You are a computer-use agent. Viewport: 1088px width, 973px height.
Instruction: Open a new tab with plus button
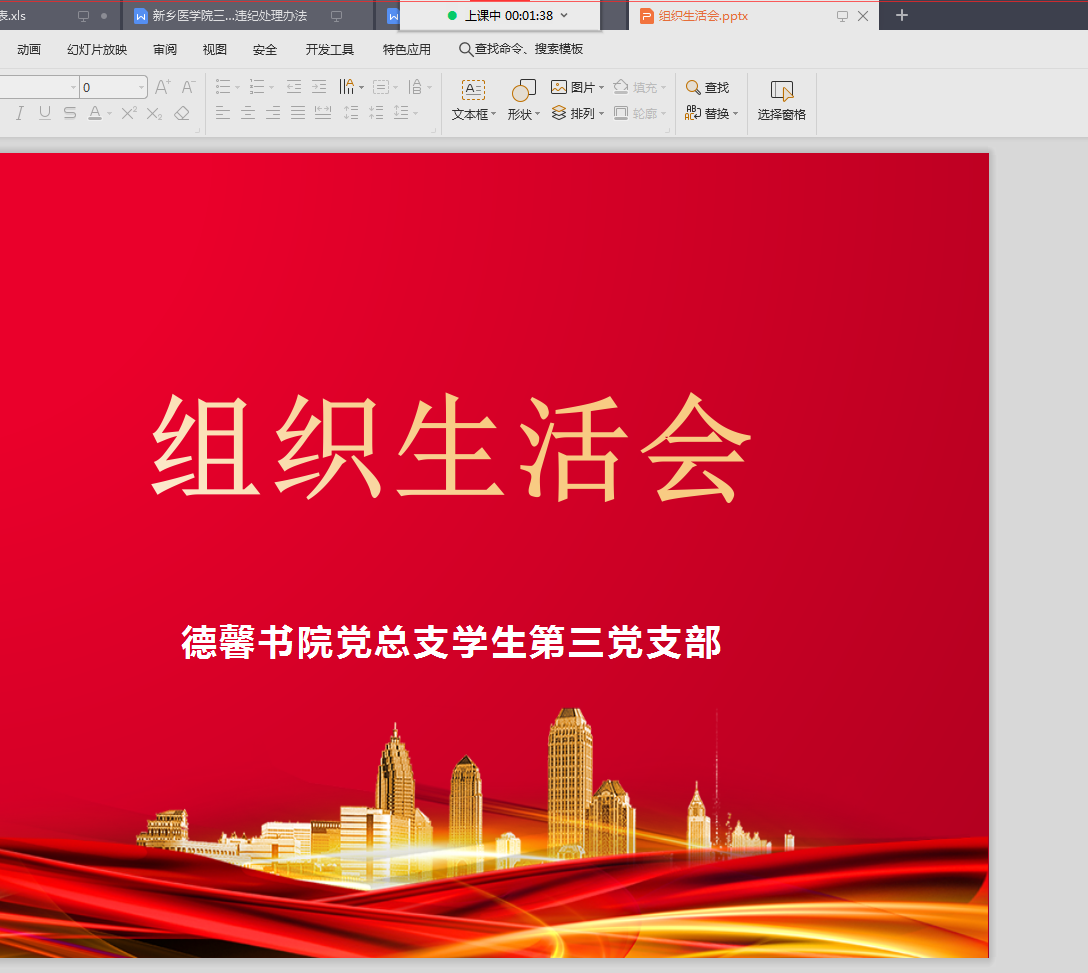point(902,15)
